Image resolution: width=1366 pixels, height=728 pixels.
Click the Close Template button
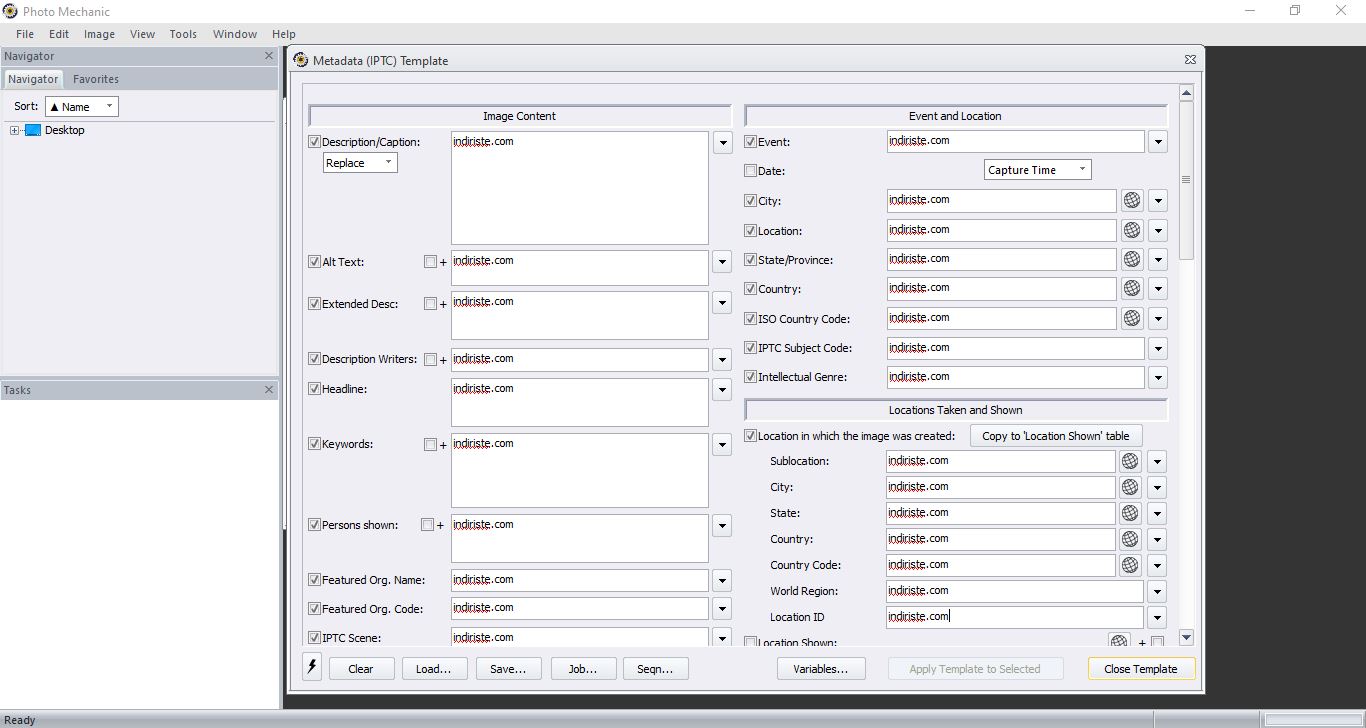click(x=1141, y=669)
